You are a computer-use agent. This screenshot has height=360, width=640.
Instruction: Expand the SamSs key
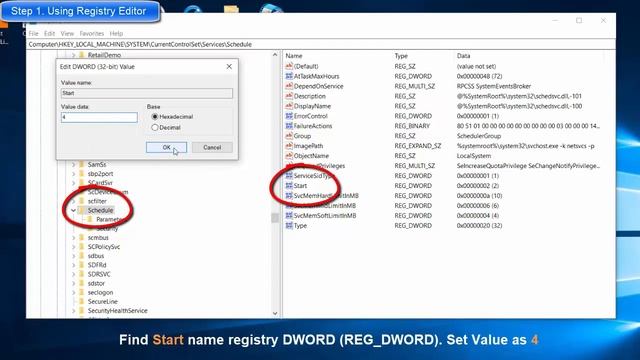[73, 164]
